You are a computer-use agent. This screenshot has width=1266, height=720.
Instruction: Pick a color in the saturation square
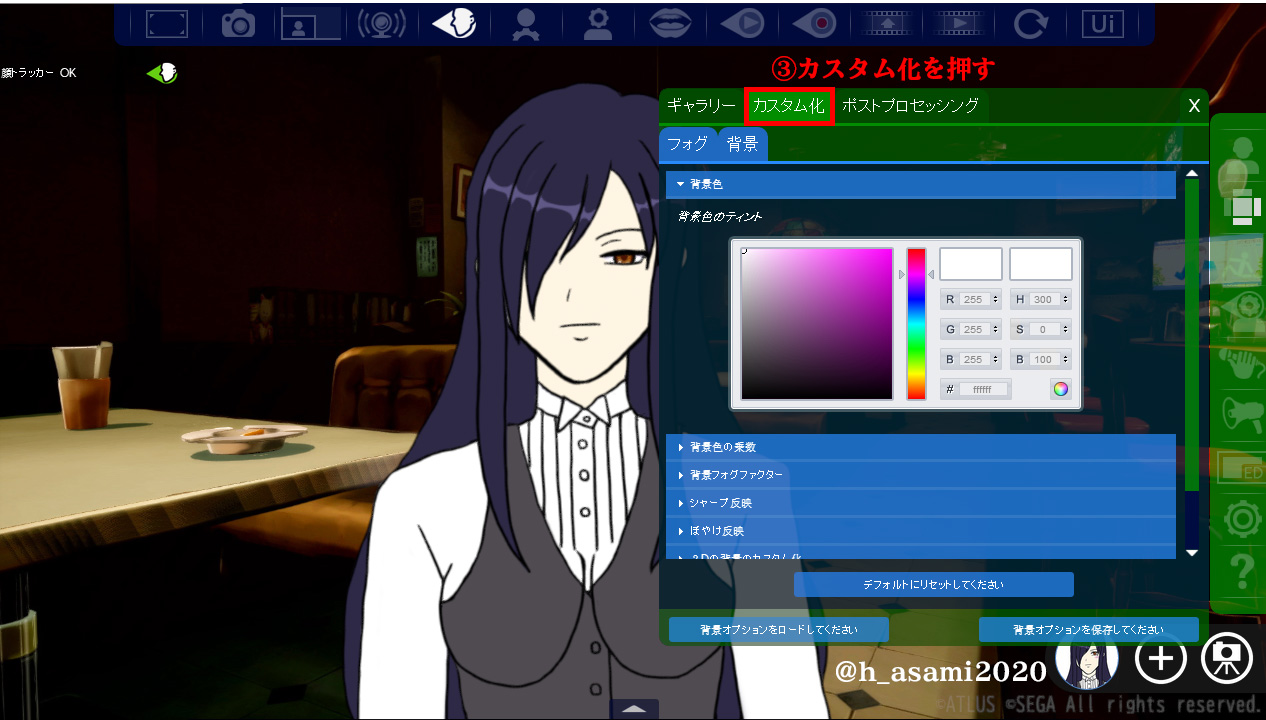pyautogui.click(x=817, y=324)
